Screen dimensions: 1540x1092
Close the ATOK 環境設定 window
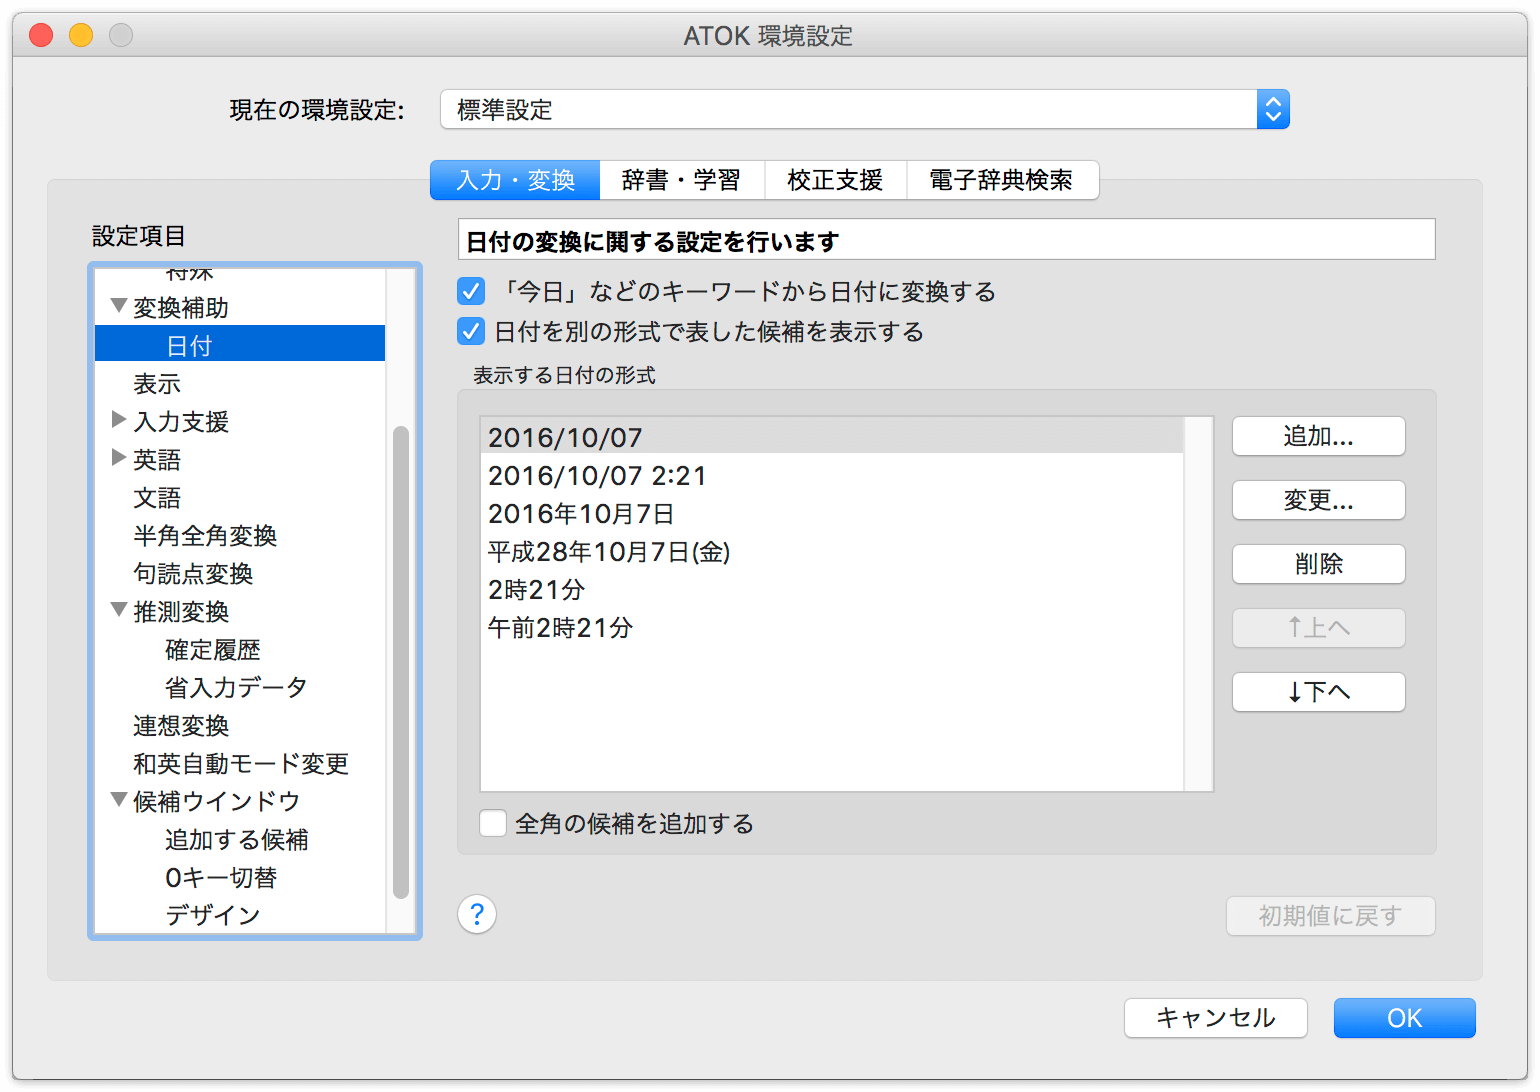[x=41, y=35]
